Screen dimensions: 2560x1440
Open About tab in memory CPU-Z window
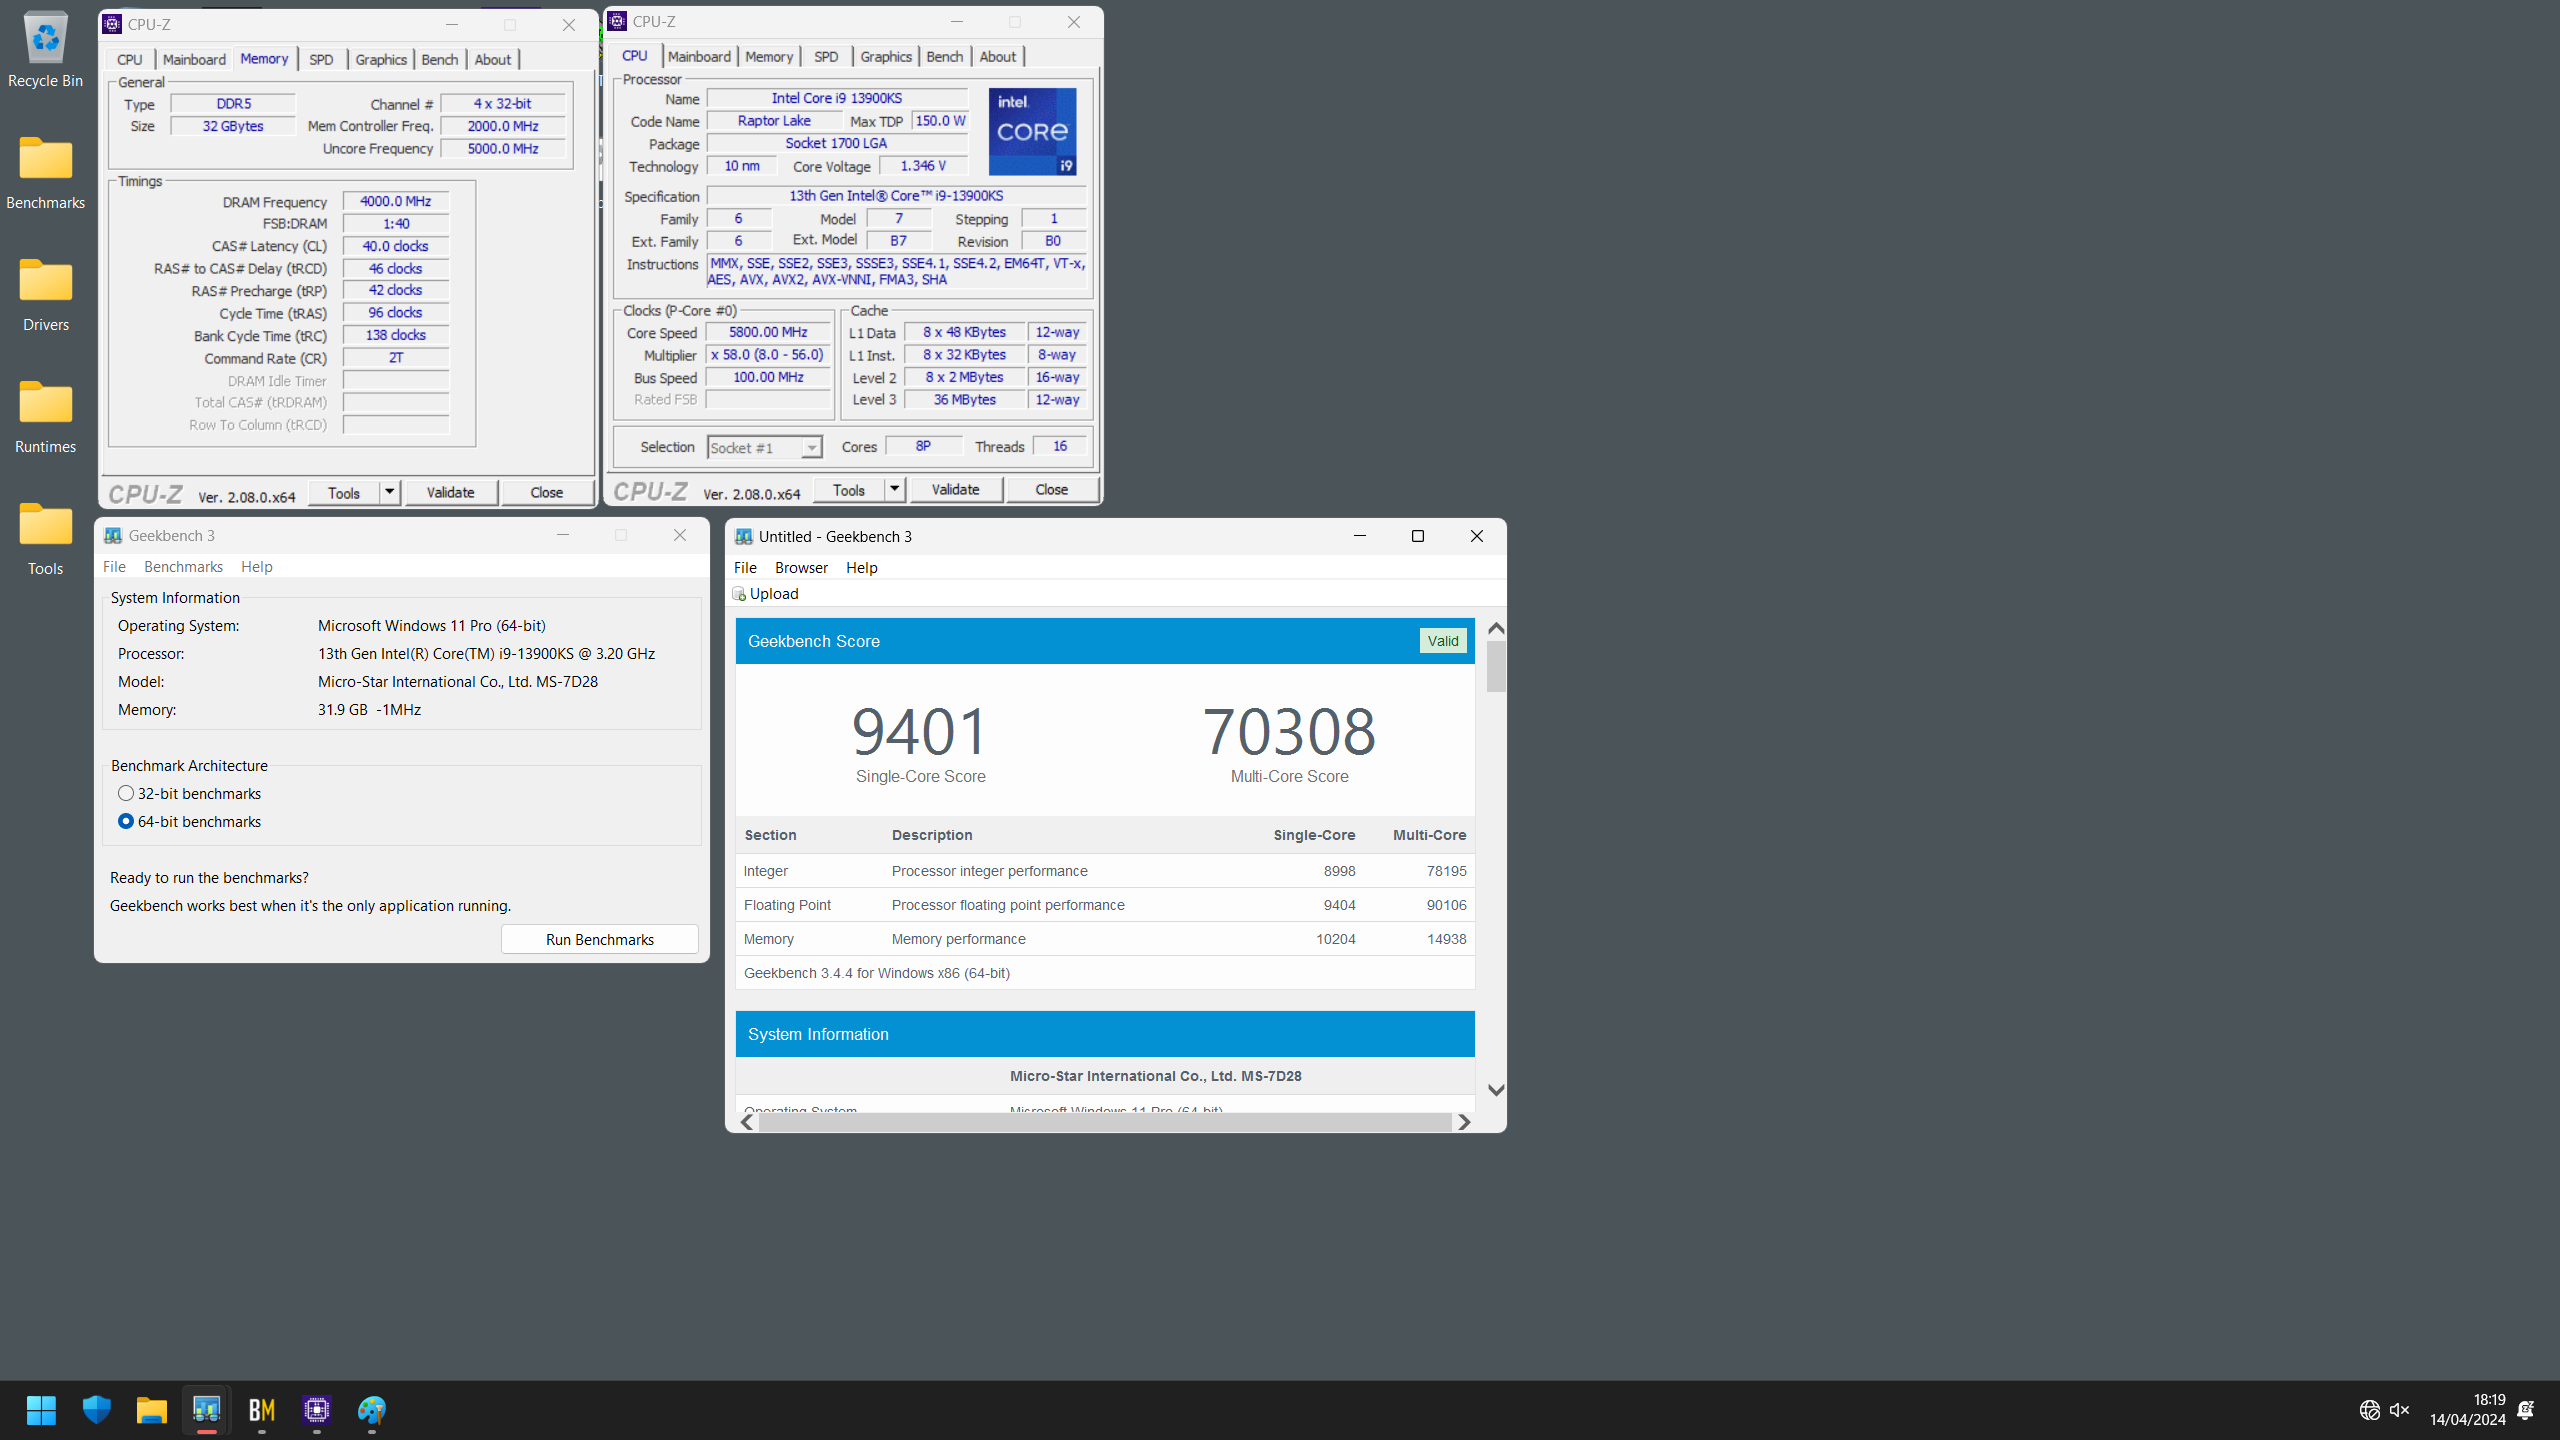point(493,59)
